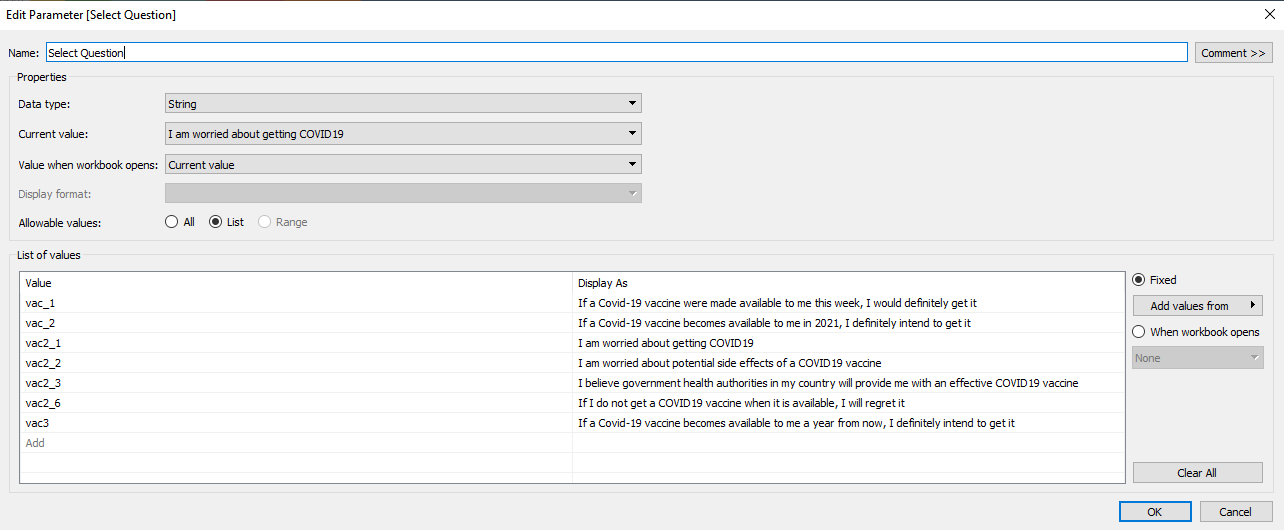
Task: Open the Add values from menu
Action: pos(1197,306)
